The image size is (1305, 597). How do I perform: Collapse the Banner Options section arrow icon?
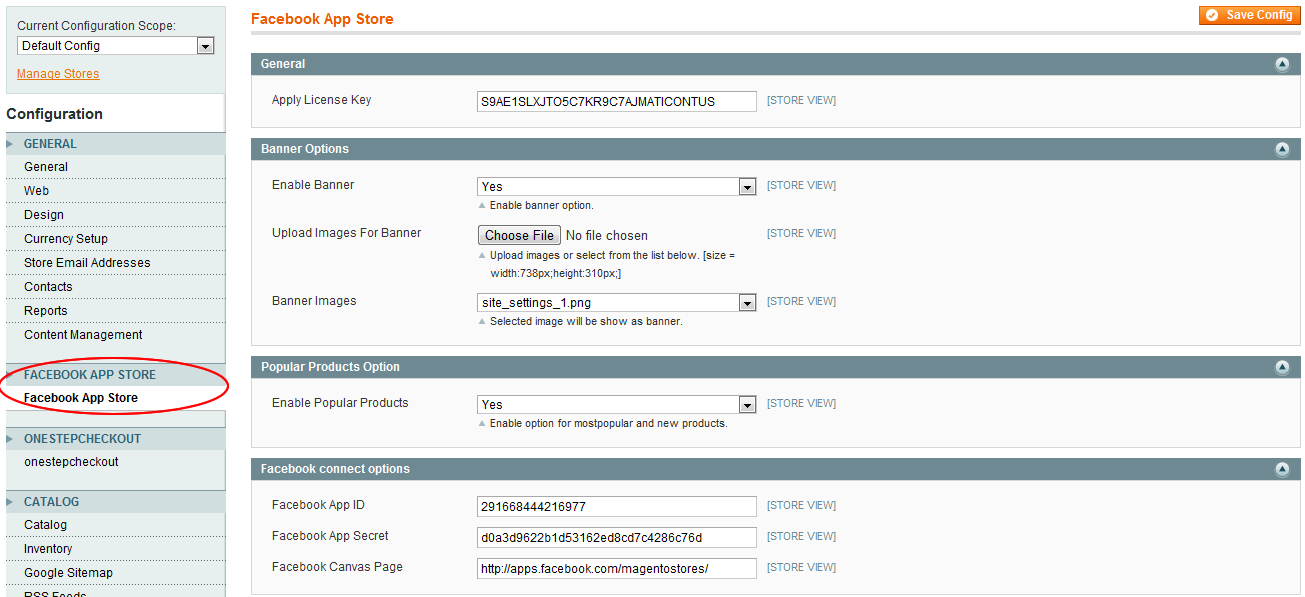(1282, 149)
